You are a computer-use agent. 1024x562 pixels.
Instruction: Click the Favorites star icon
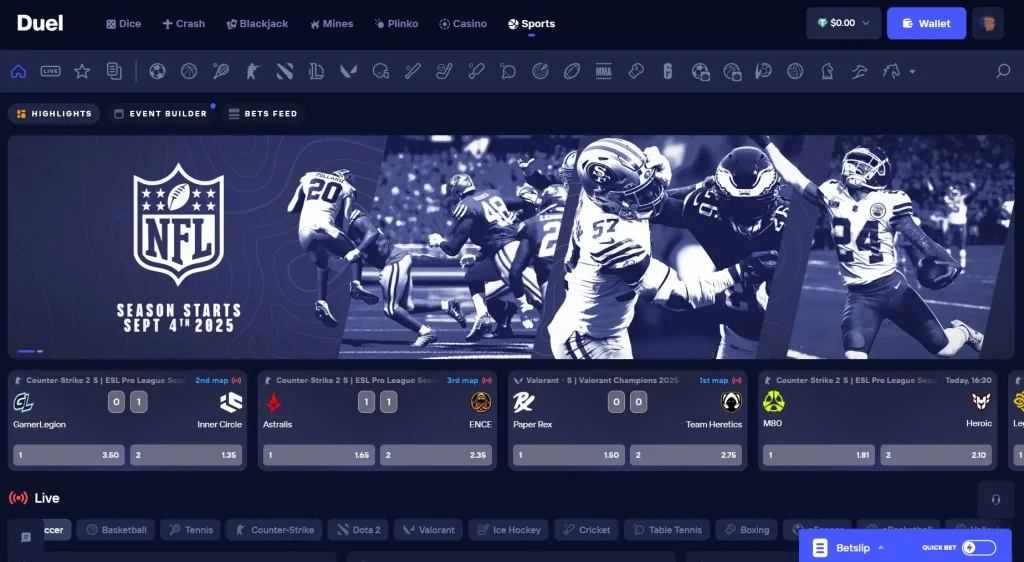coord(82,71)
